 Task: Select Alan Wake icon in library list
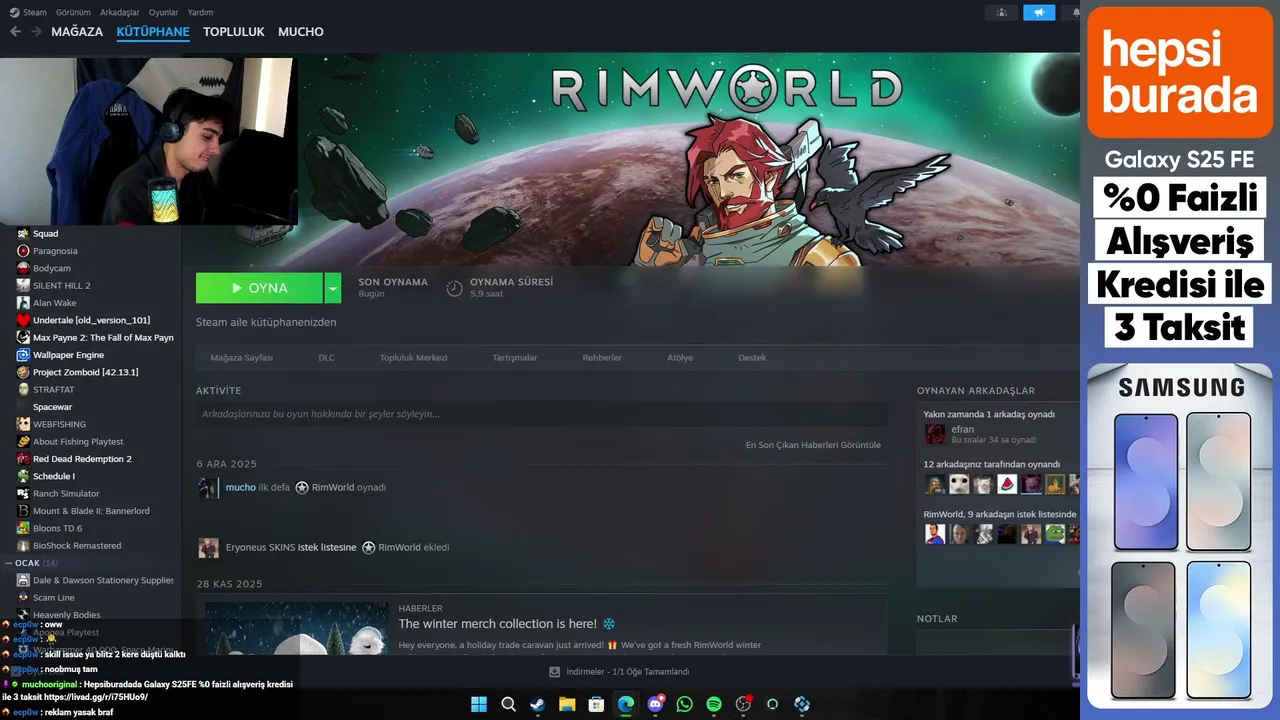pyautogui.click(x=23, y=303)
